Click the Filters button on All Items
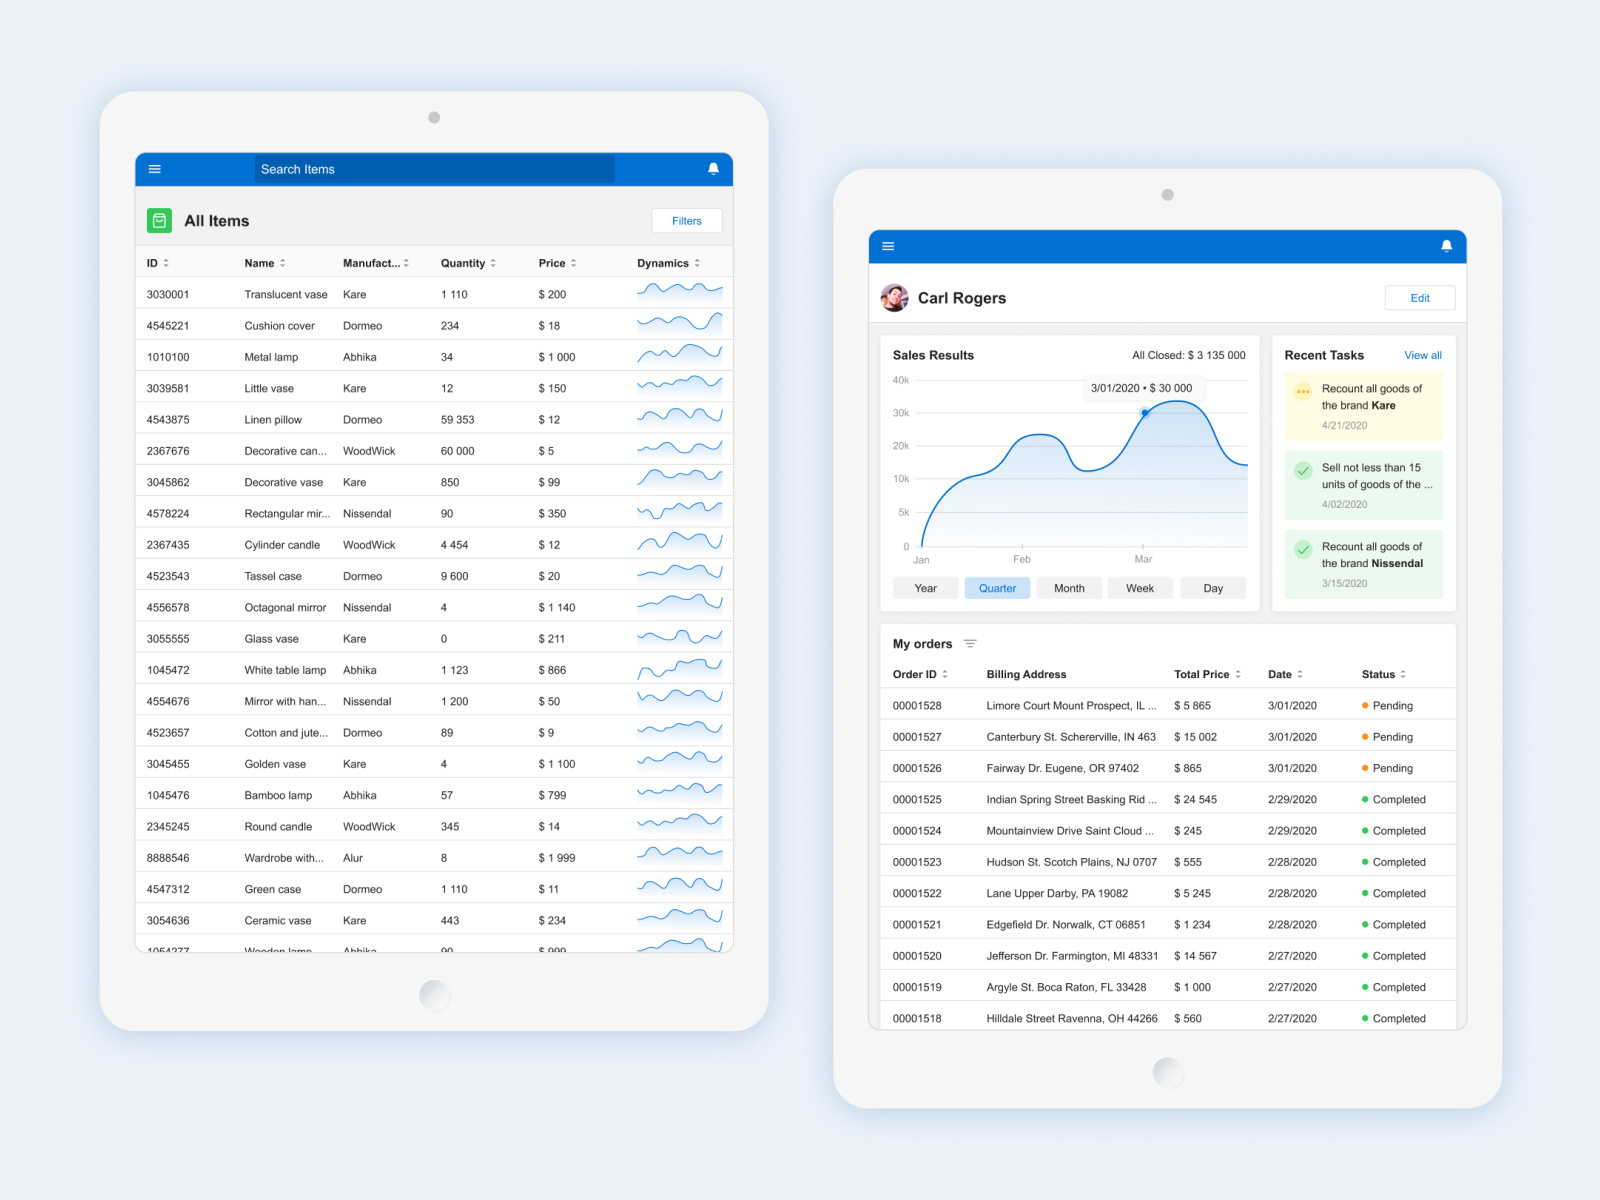The image size is (1600, 1200). [x=686, y=220]
